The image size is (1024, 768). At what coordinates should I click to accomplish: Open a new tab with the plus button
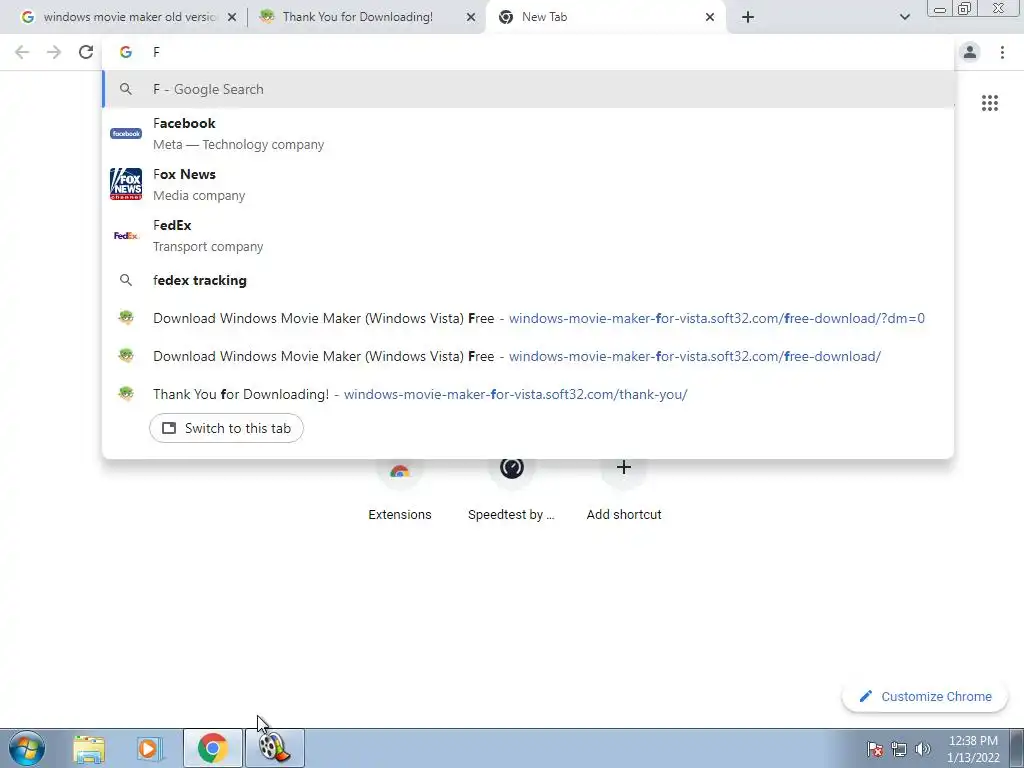click(748, 18)
